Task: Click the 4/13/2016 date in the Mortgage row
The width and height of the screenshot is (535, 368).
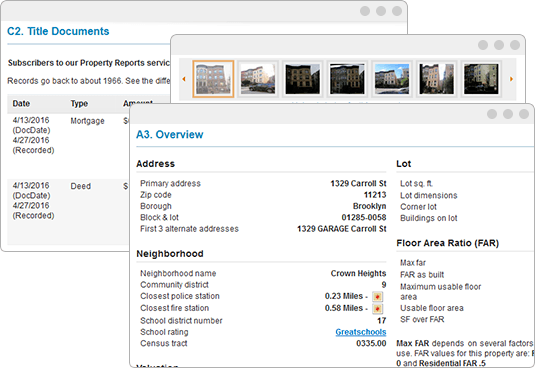Action: pyautogui.click(x=31, y=120)
